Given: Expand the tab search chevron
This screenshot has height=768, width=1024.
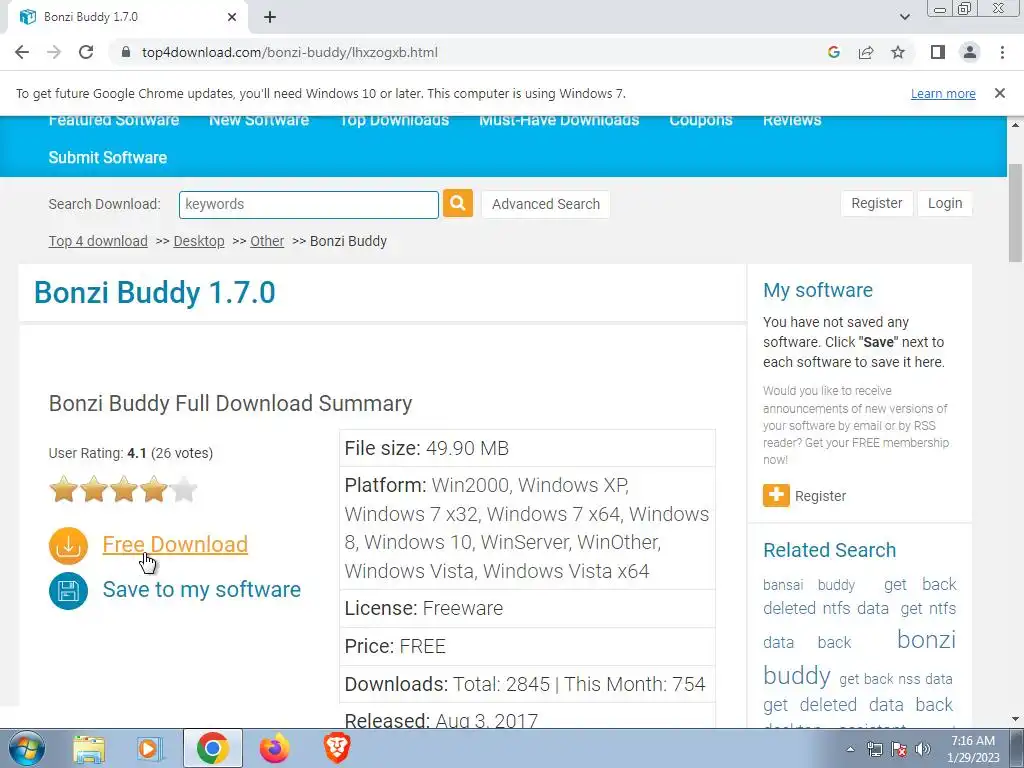Looking at the screenshot, I should [x=904, y=17].
